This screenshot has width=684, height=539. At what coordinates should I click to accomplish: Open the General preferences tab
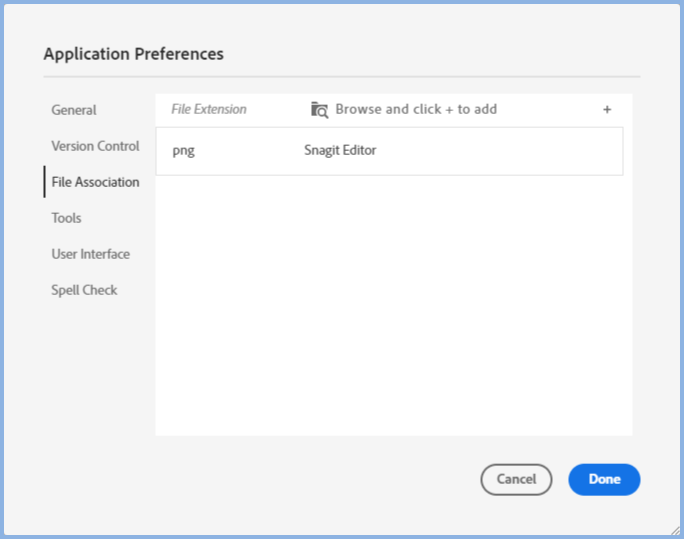click(74, 110)
